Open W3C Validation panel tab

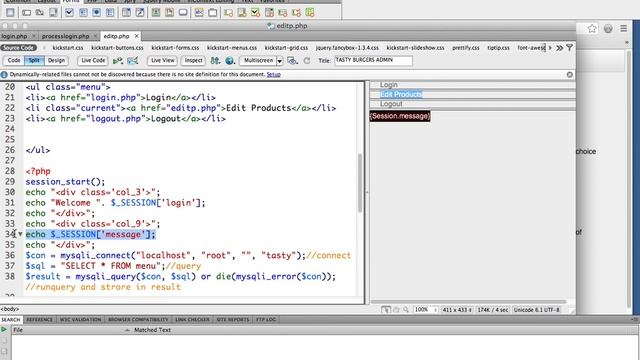point(80,320)
